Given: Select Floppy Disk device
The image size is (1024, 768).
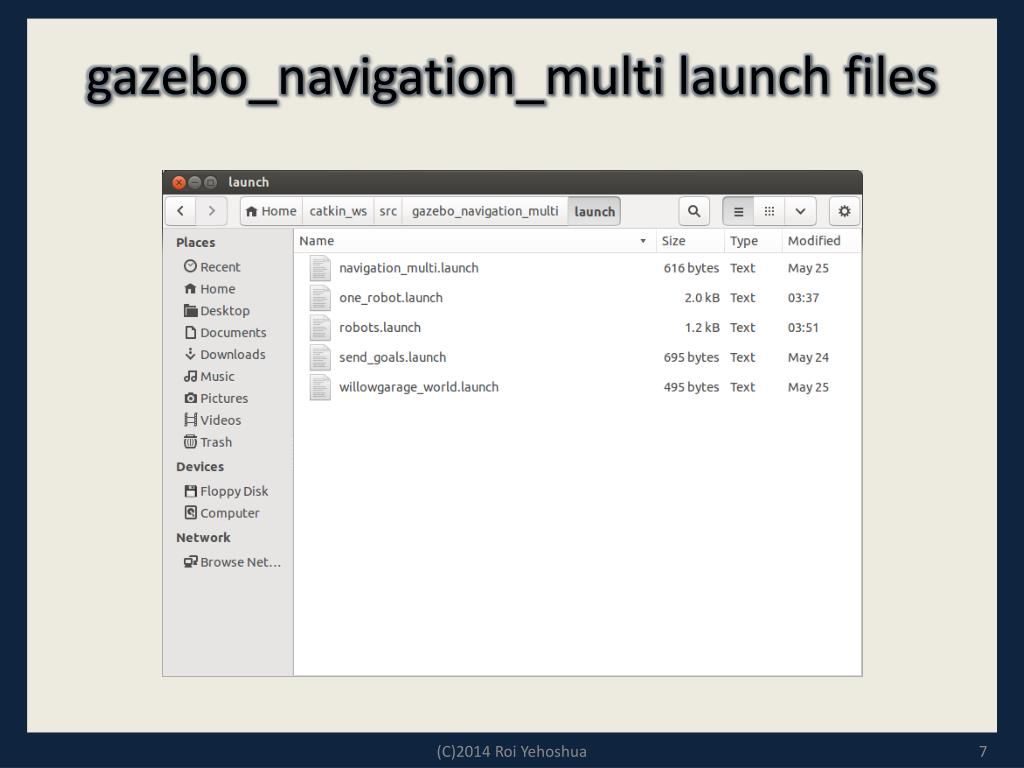Looking at the screenshot, I should (x=226, y=491).
